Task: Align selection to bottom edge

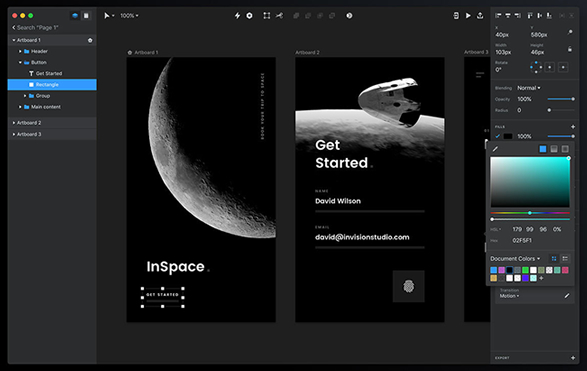Action: click(x=549, y=16)
